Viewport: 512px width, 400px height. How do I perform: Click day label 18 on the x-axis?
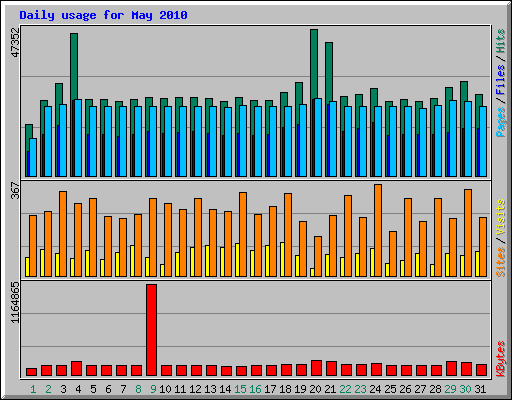[x=285, y=389]
